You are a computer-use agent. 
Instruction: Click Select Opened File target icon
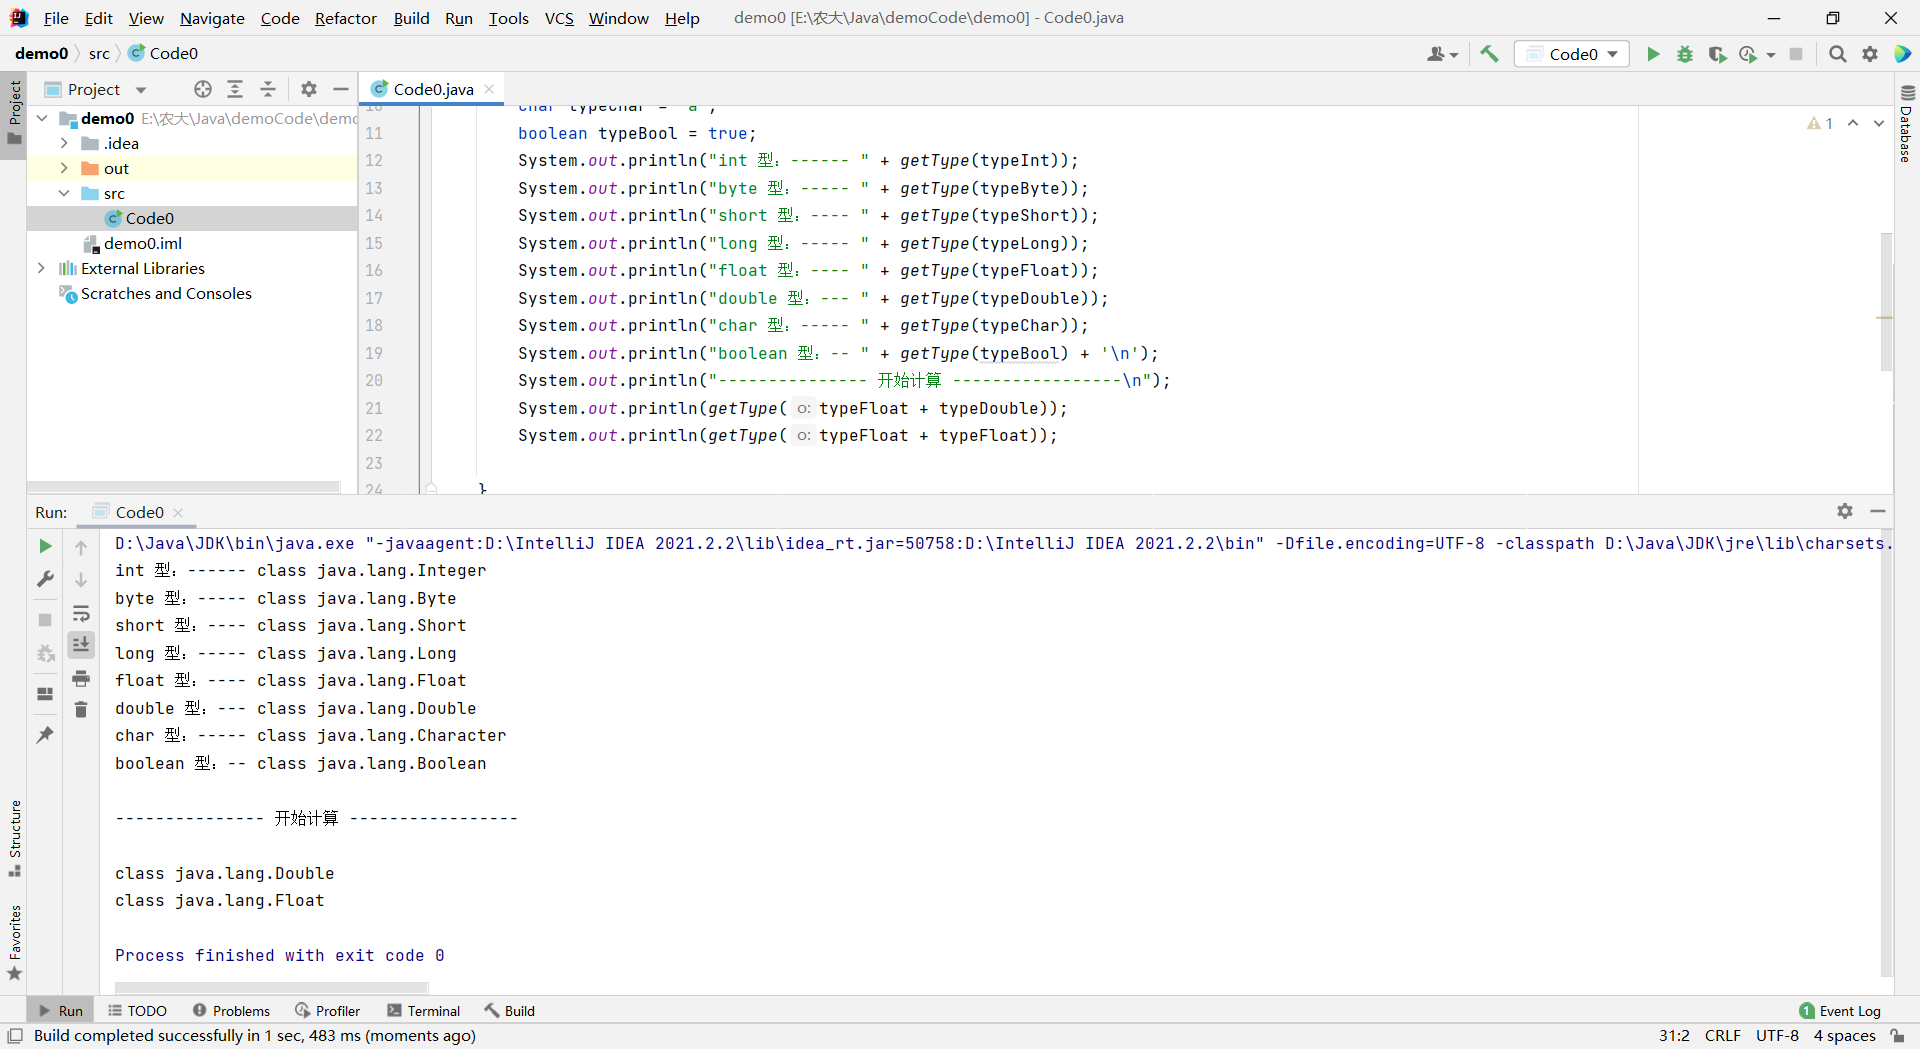coord(203,89)
